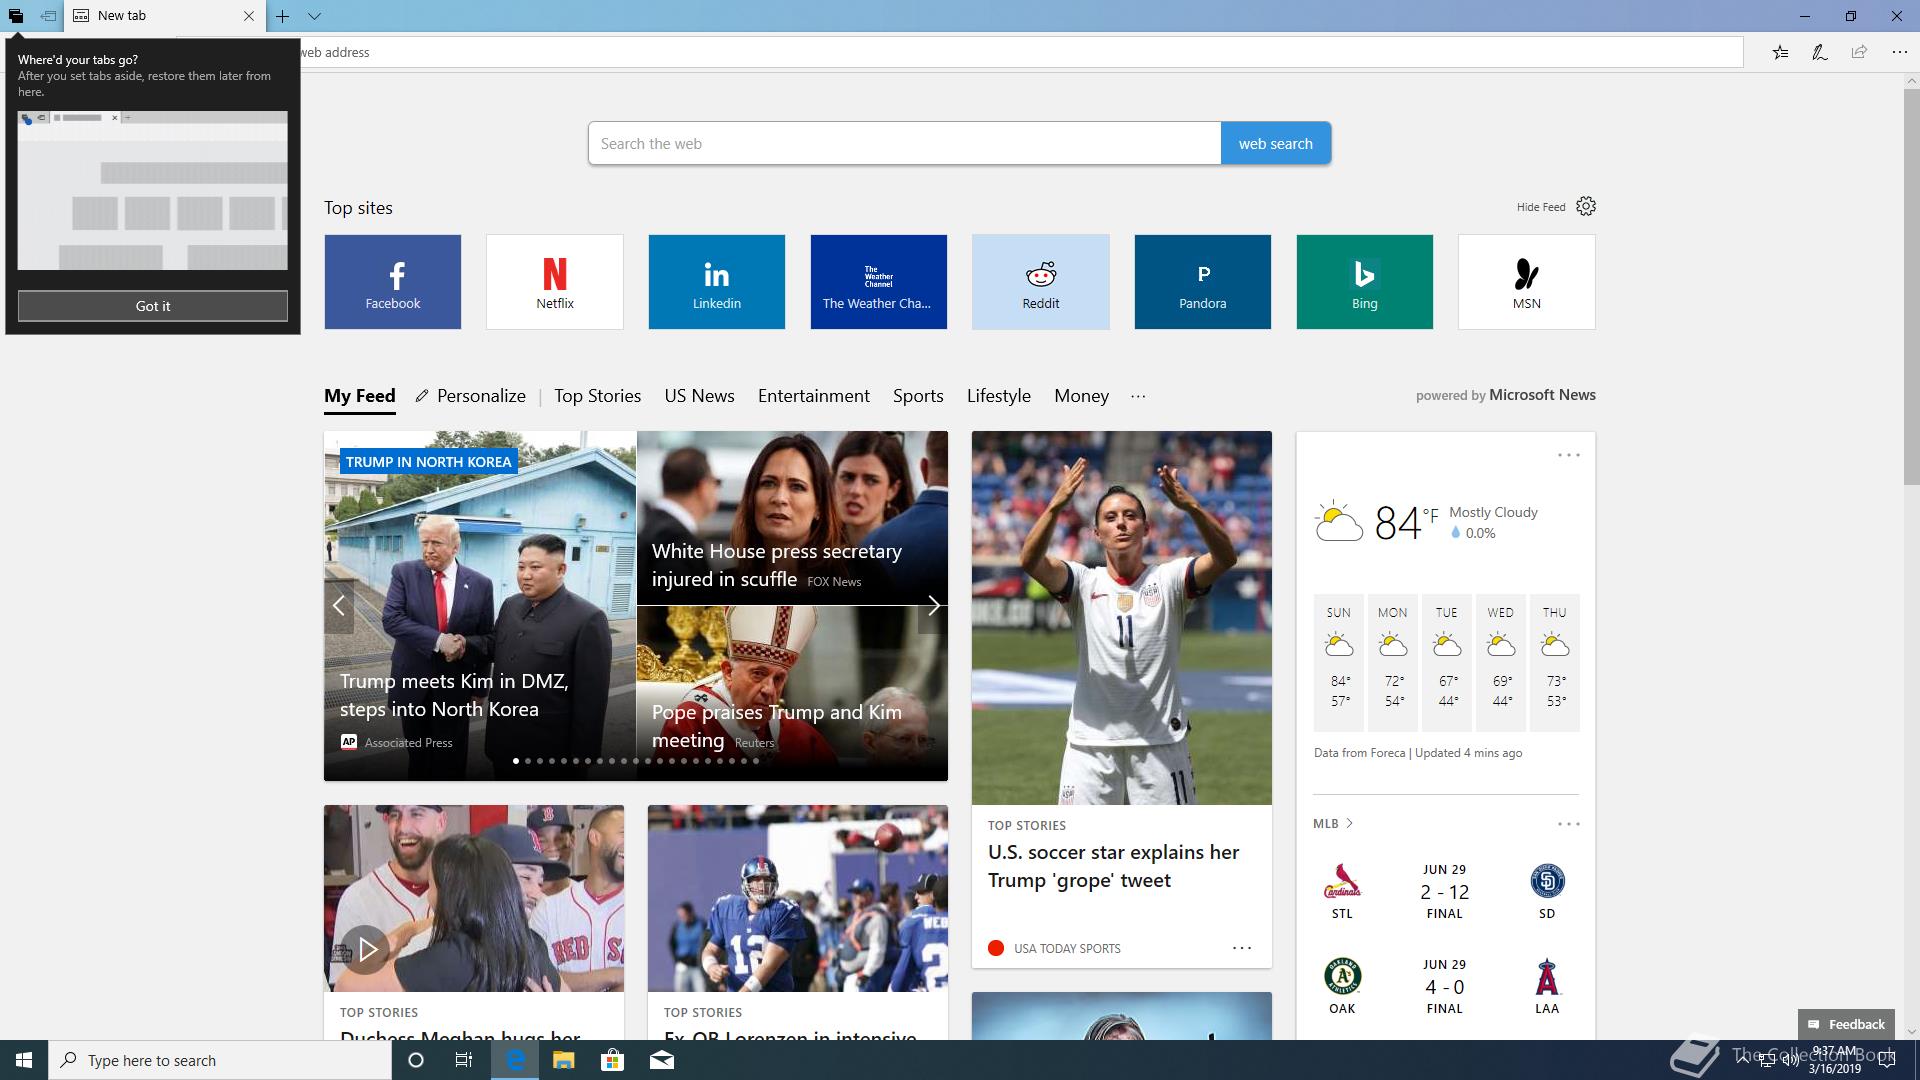Open MLB card options ellipsis
Image resolution: width=1920 pixels, height=1080 pixels.
(x=1569, y=824)
